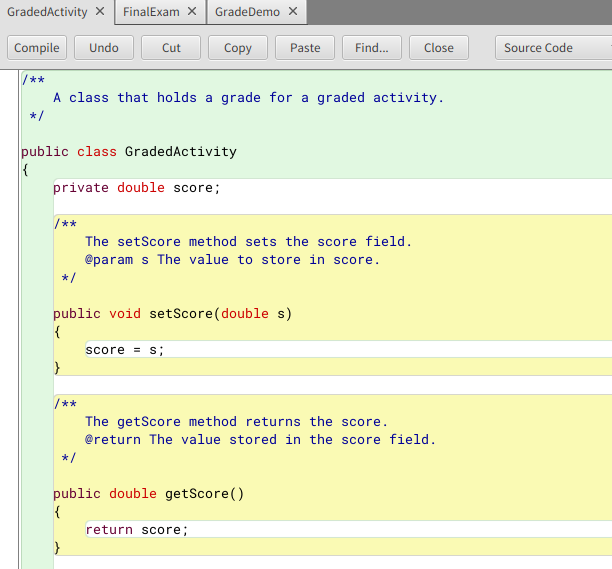The height and width of the screenshot is (569, 612).
Task: Click the '@return The value stored' comment line
Action: click(x=260, y=439)
